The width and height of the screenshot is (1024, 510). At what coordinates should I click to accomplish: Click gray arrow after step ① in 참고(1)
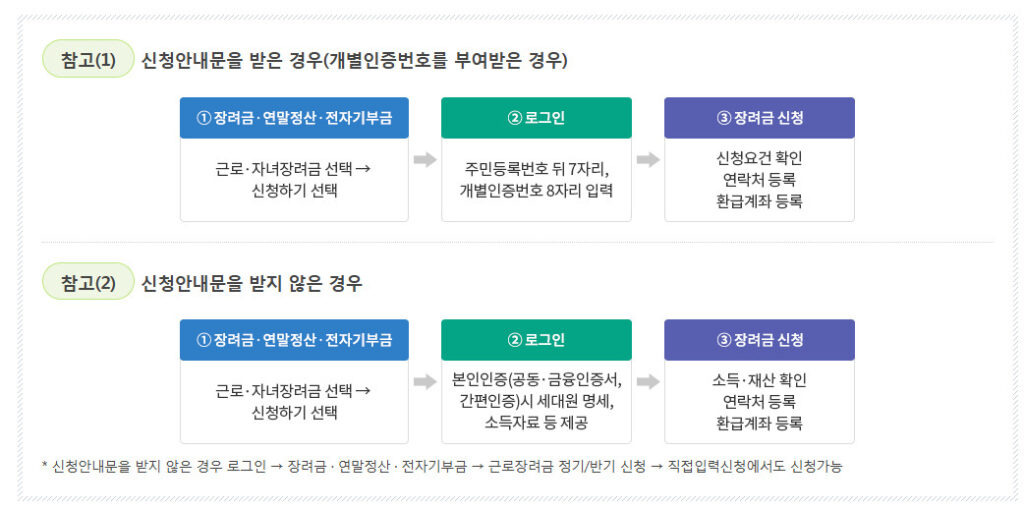[425, 160]
